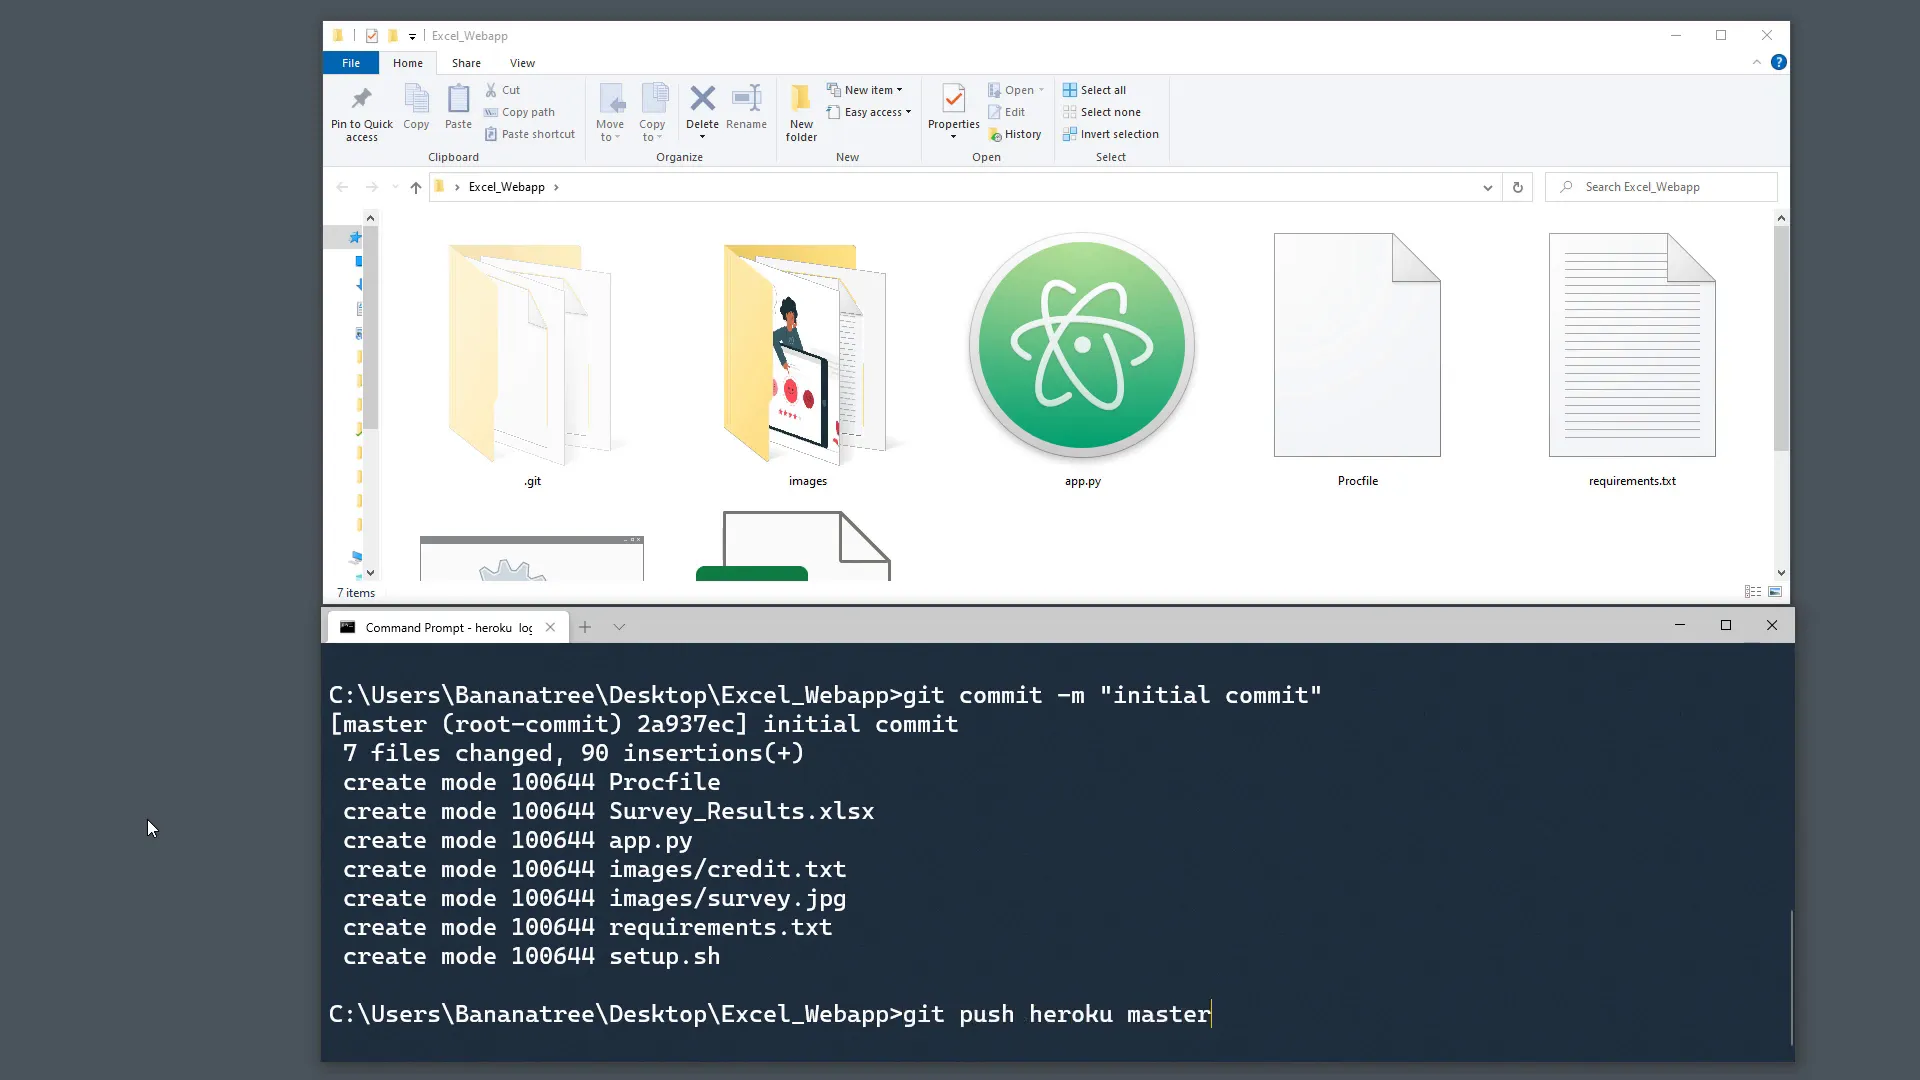Open the File menu
1920x1080 pixels.
tap(351, 63)
